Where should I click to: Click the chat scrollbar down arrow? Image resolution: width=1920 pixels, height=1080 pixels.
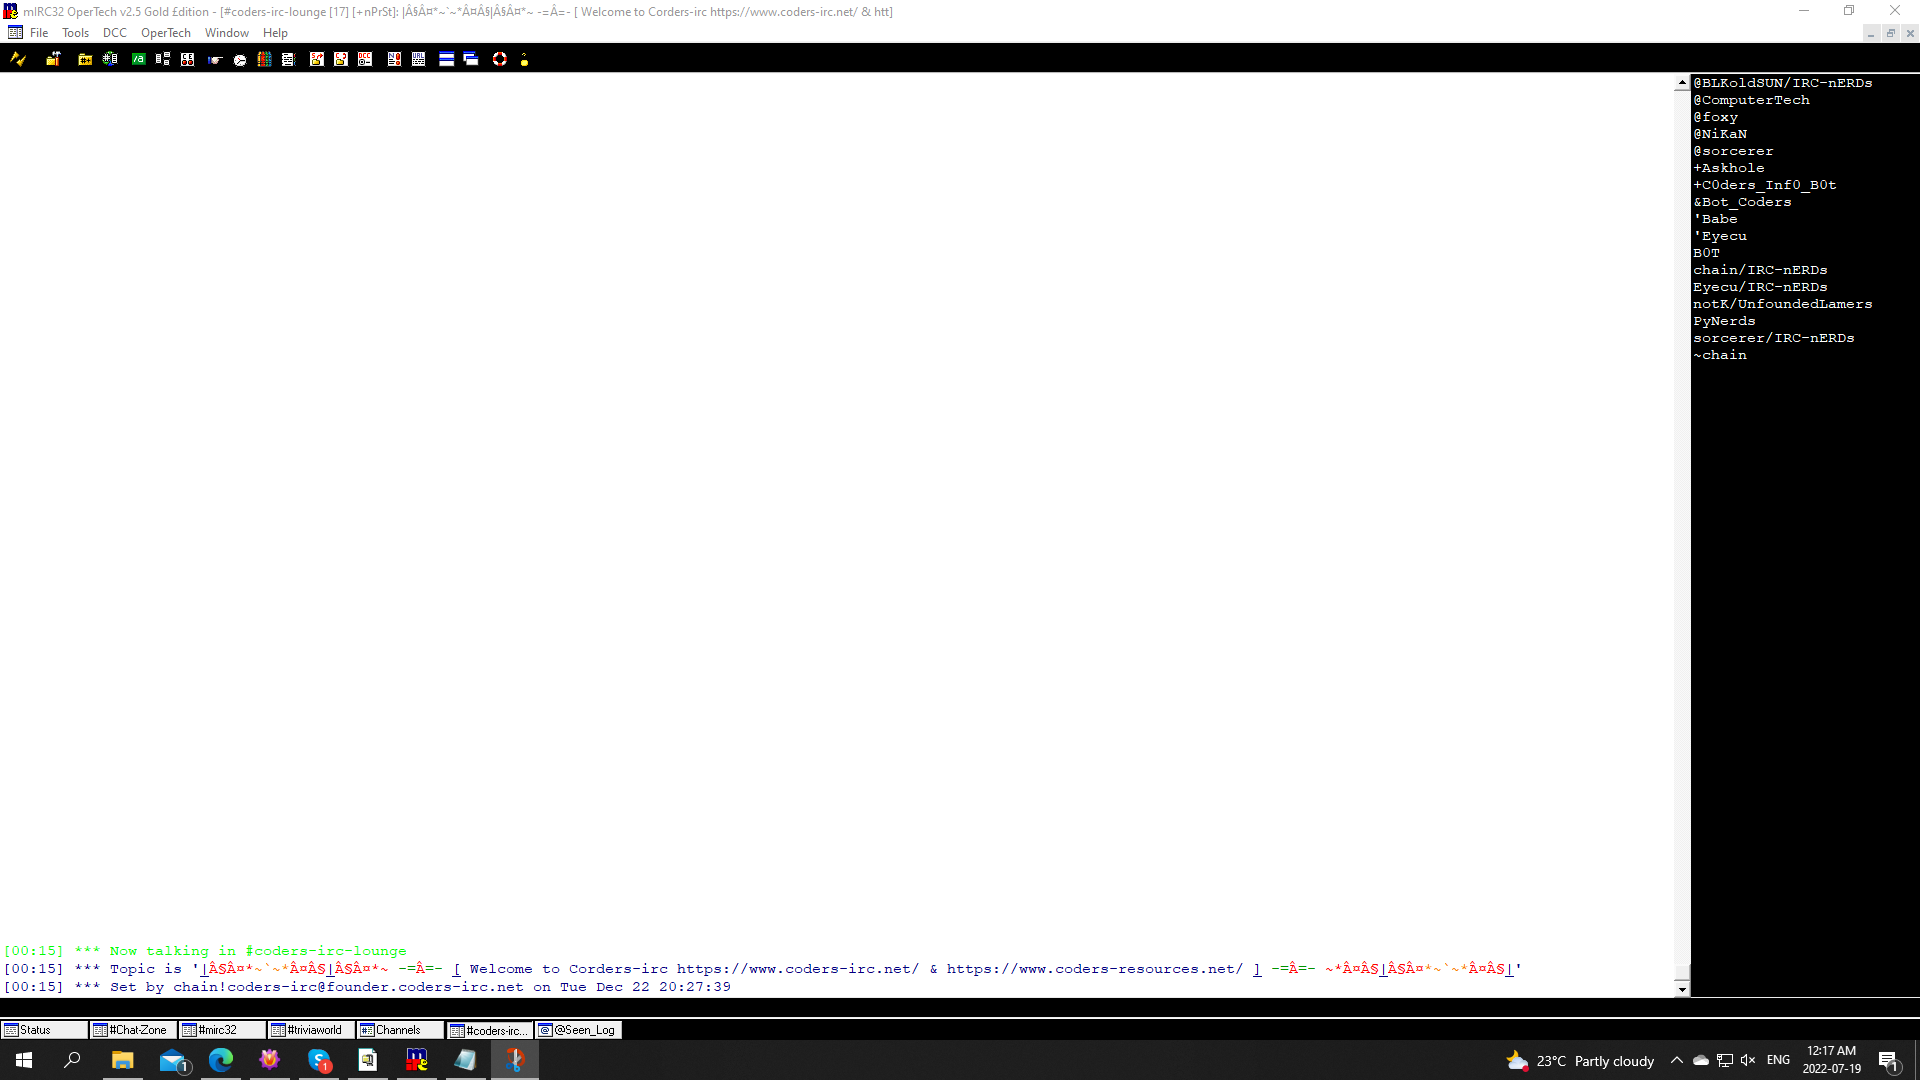[x=1682, y=990]
